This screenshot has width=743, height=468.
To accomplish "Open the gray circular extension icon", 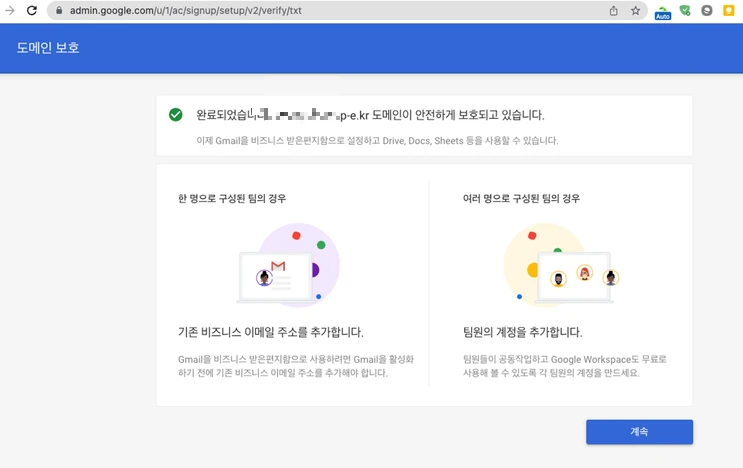I will tap(707, 10).
